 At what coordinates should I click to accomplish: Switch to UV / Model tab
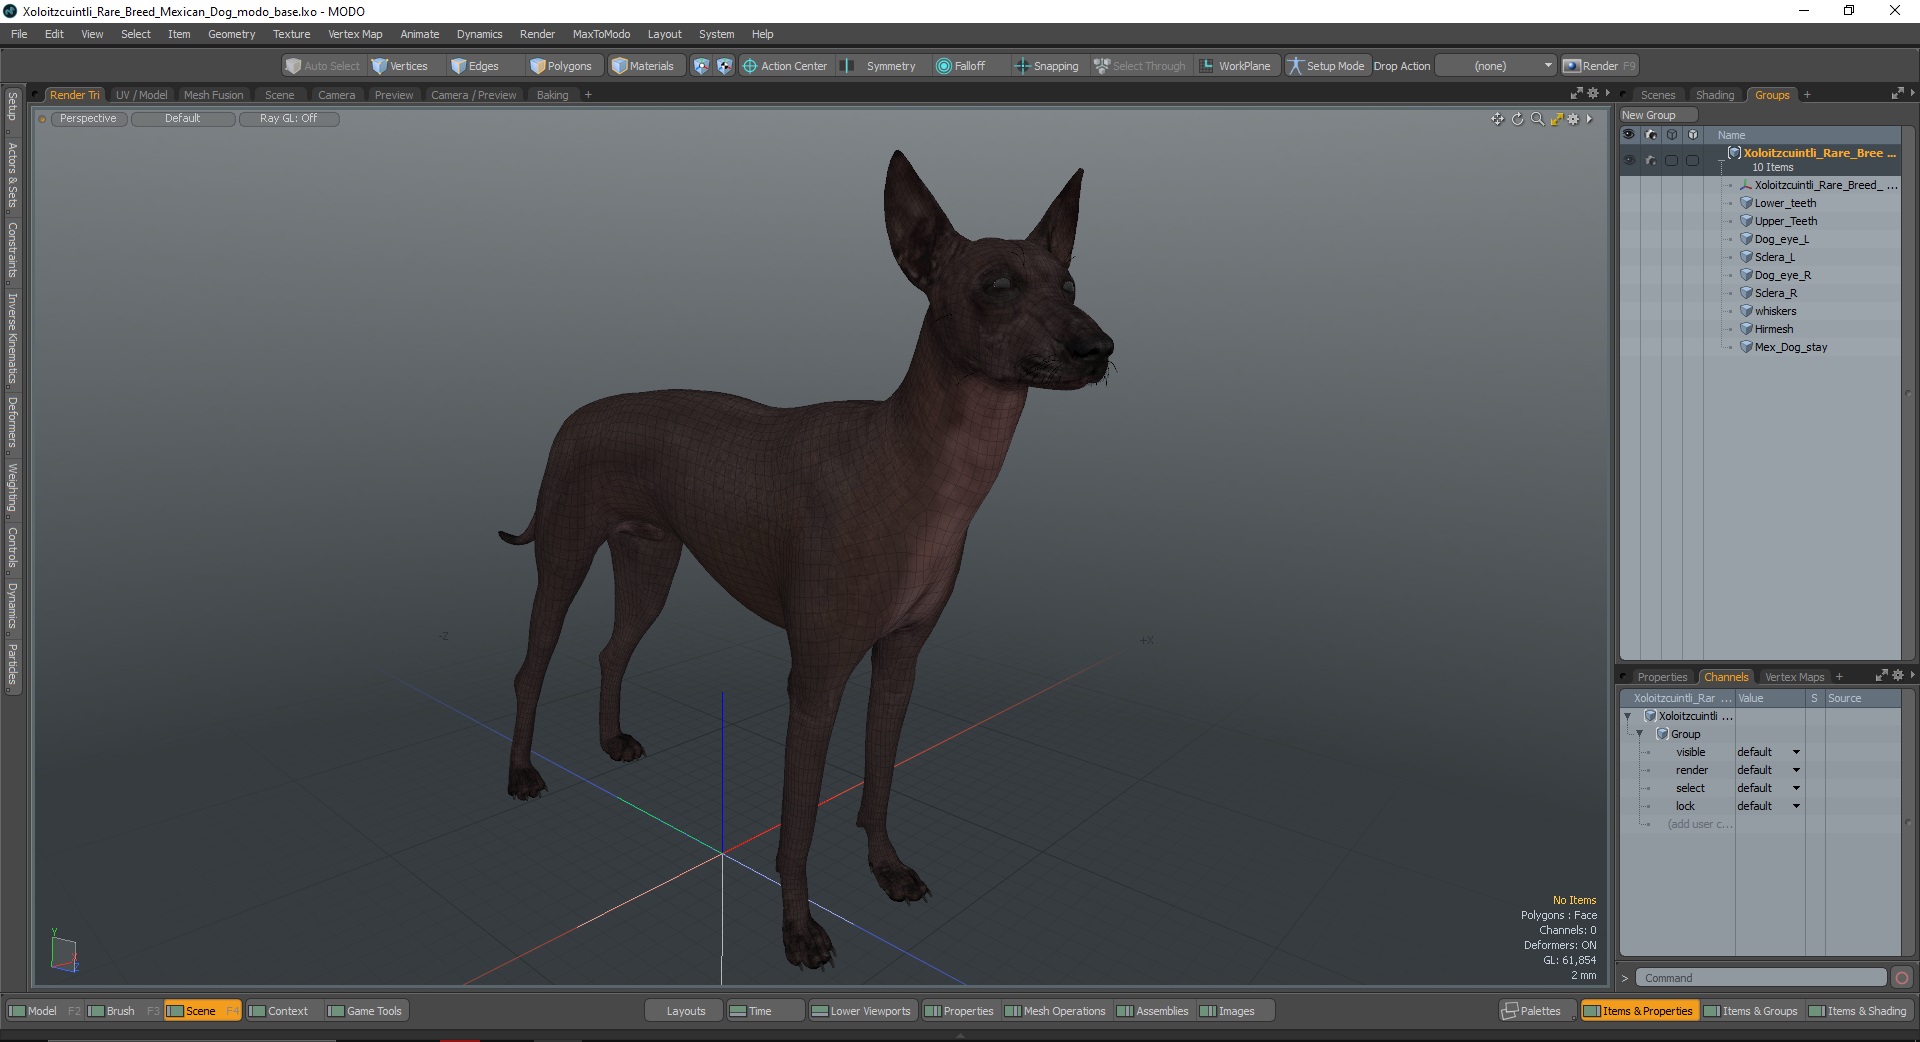point(141,95)
